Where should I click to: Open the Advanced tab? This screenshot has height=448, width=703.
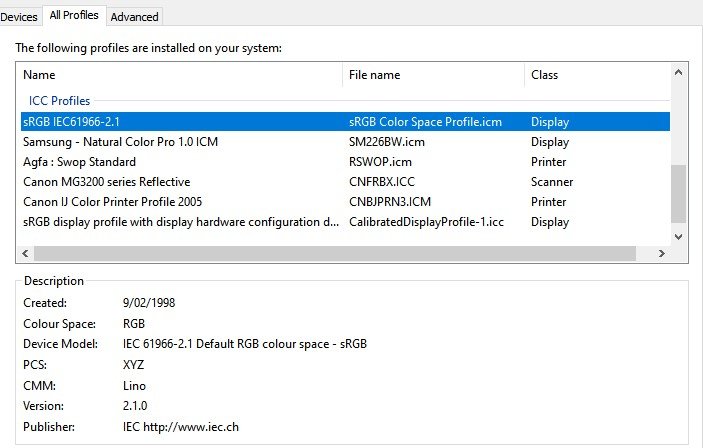tap(135, 17)
